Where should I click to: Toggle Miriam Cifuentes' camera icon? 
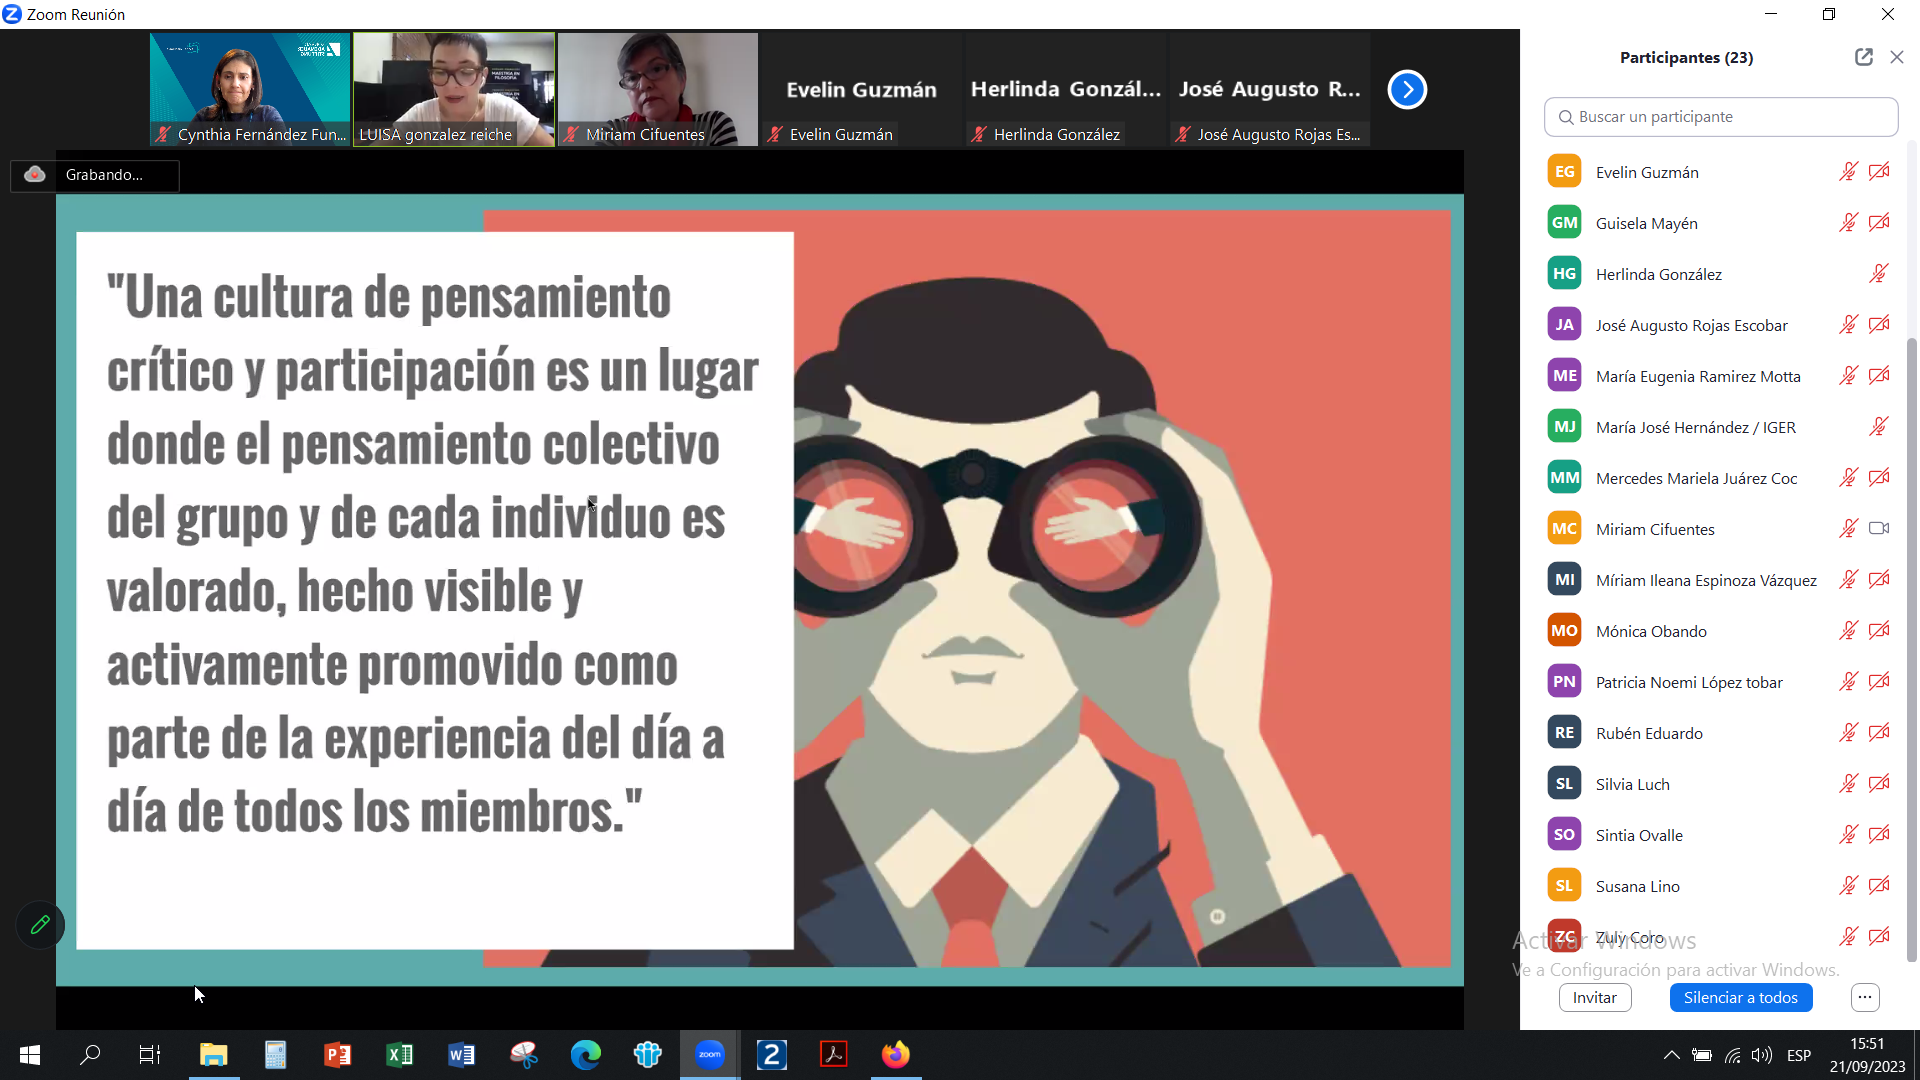click(1879, 529)
